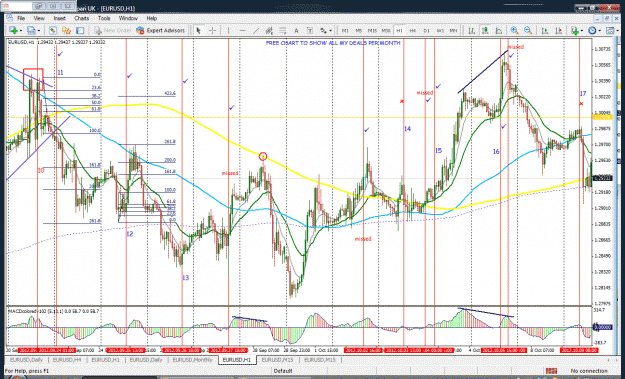Open the Charts menu
Viewport: 625px width, 379px height.
[x=81, y=18]
